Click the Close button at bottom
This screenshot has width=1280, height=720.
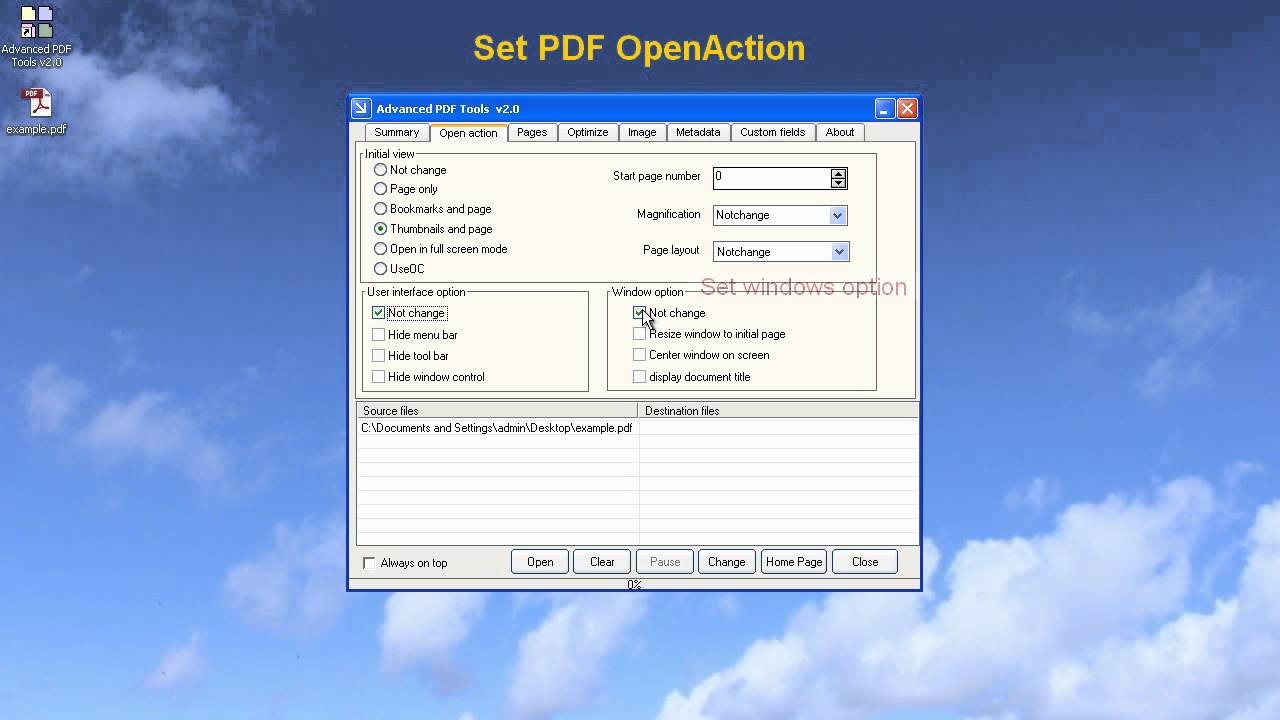tap(865, 562)
